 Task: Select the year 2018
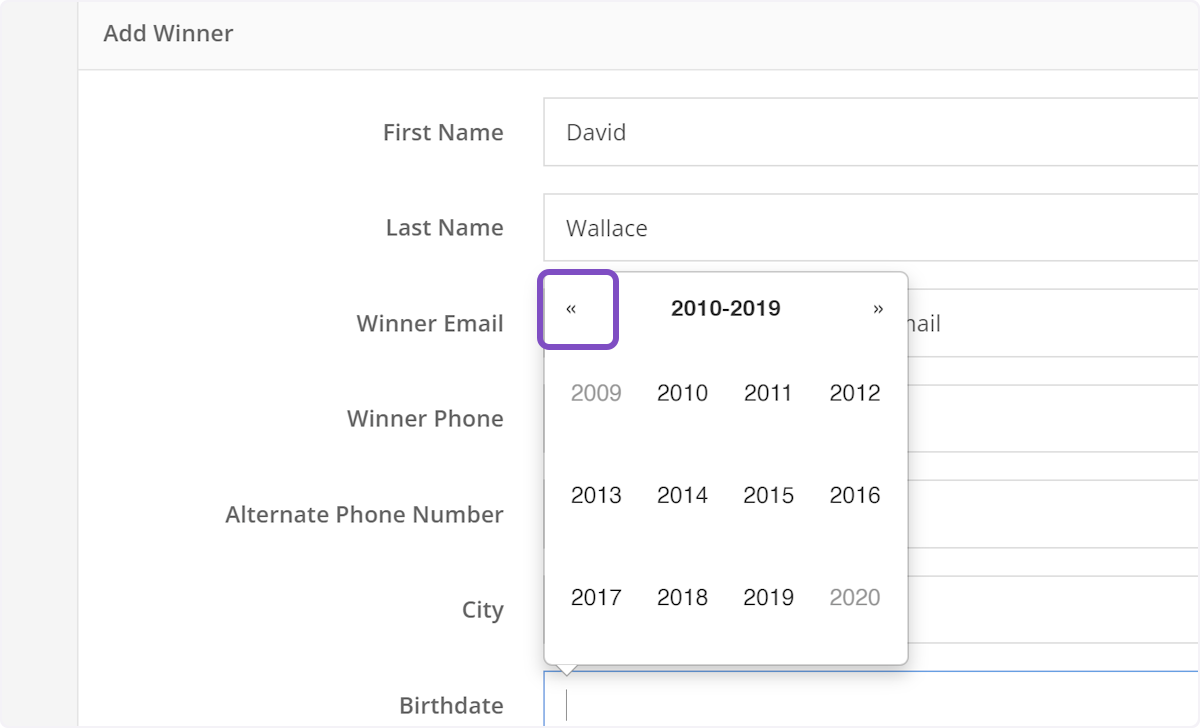pyautogui.click(x=682, y=597)
